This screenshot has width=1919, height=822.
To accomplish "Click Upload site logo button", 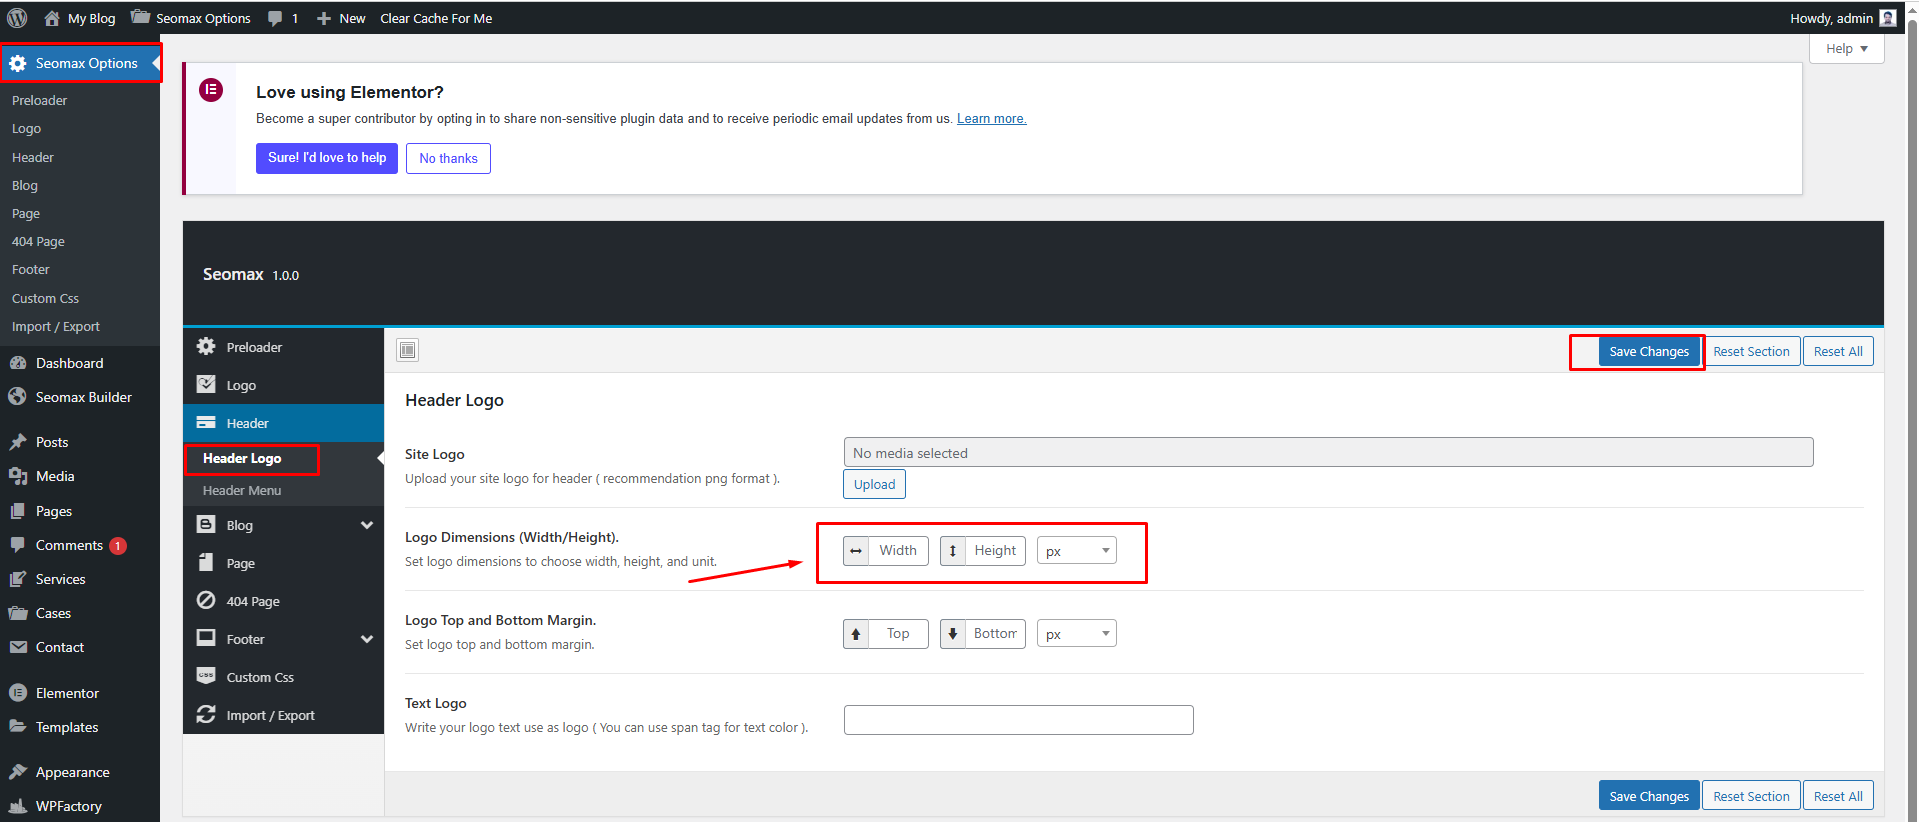I will pyautogui.click(x=874, y=484).
